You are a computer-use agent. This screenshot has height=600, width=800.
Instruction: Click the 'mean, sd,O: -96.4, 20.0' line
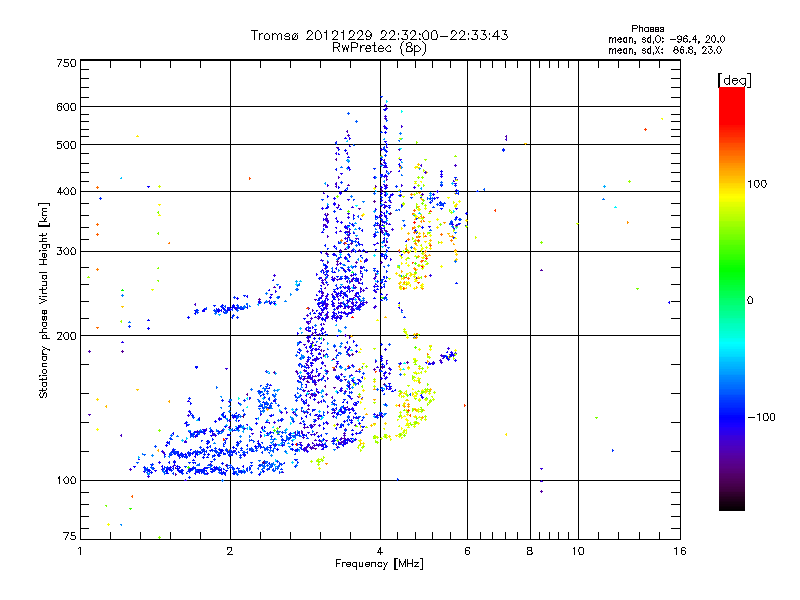(666, 39)
